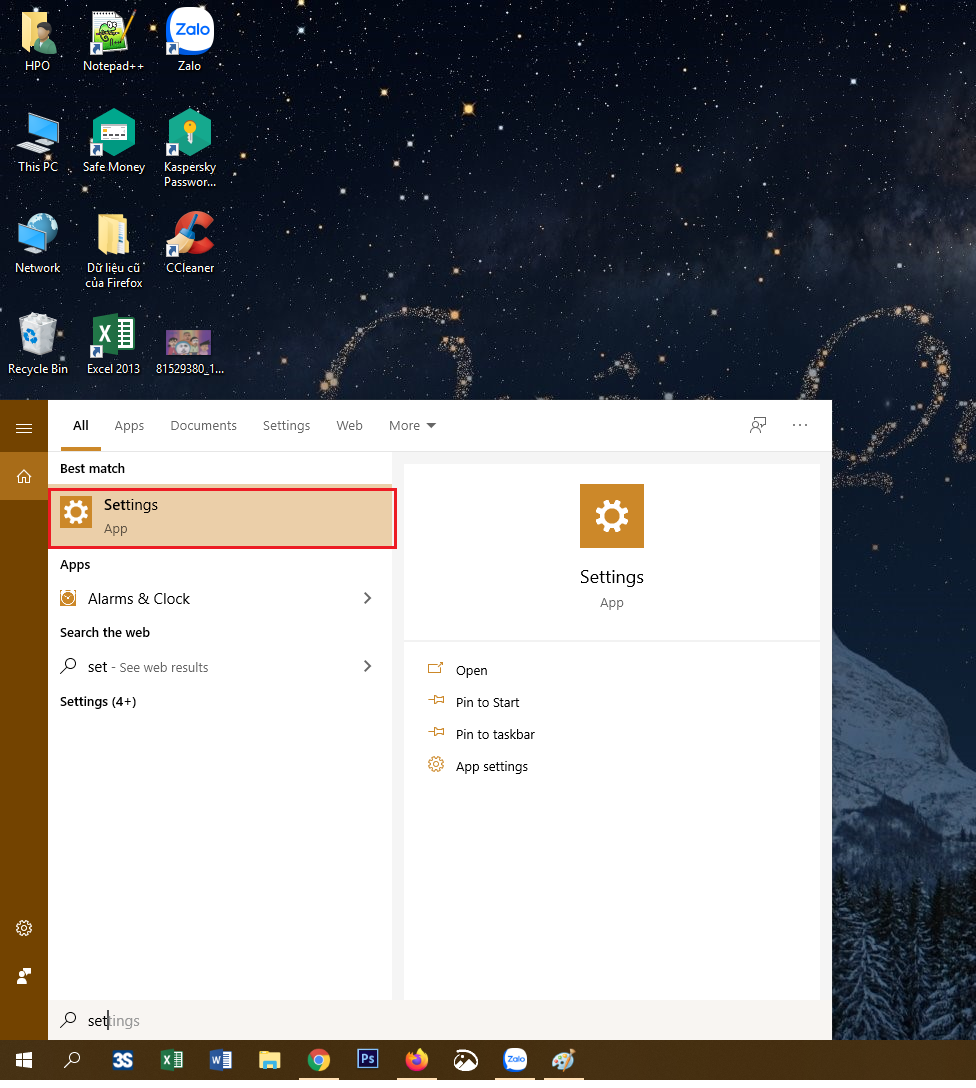Launch Photoshop from the taskbar
This screenshot has width=976, height=1088.
click(367, 1060)
